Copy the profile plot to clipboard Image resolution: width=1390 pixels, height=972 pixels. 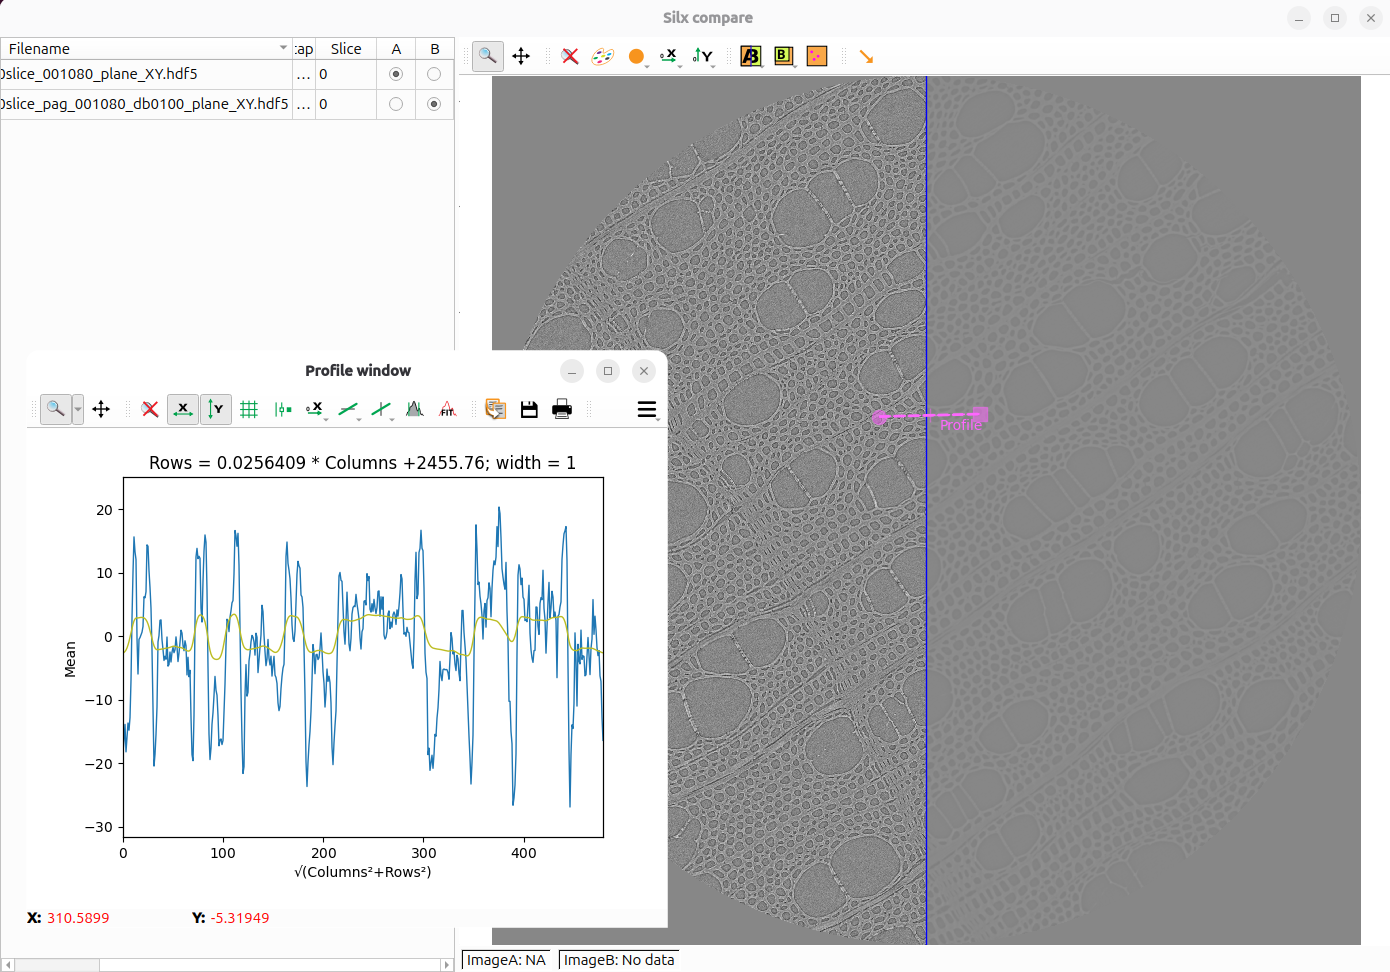[x=495, y=408]
